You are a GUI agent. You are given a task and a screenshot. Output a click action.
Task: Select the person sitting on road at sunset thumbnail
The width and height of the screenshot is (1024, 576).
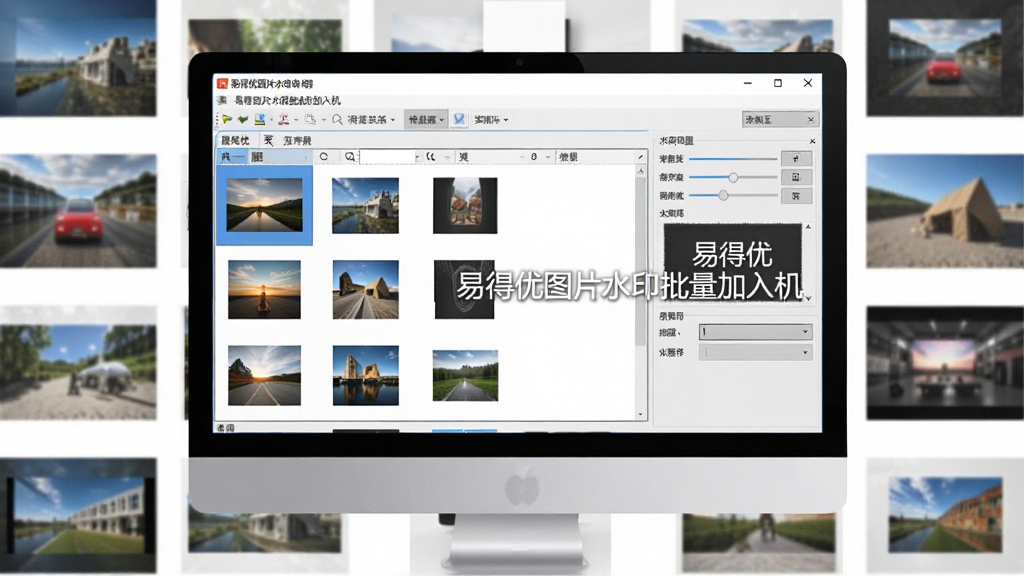264,289
